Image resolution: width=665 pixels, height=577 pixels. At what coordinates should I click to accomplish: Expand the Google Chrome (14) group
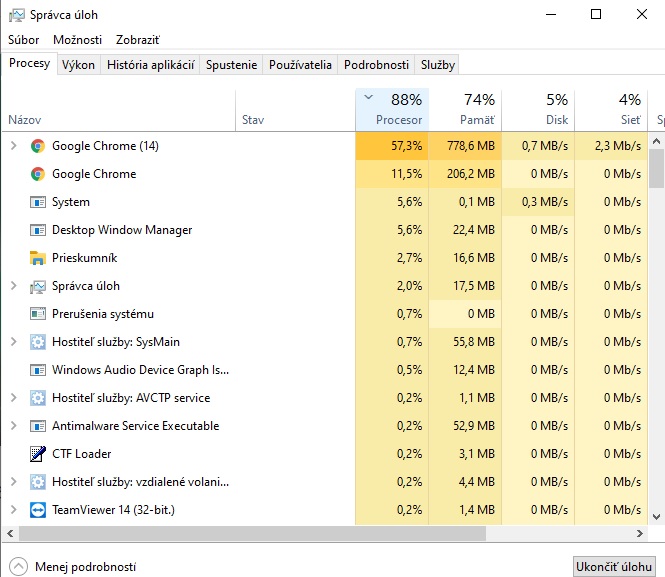(14, 146)
